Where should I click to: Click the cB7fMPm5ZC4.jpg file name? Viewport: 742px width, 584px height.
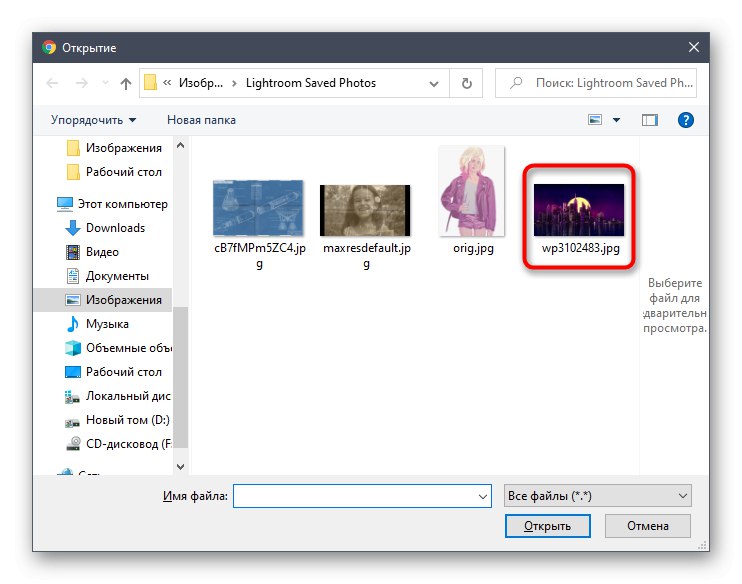(259, 256)
